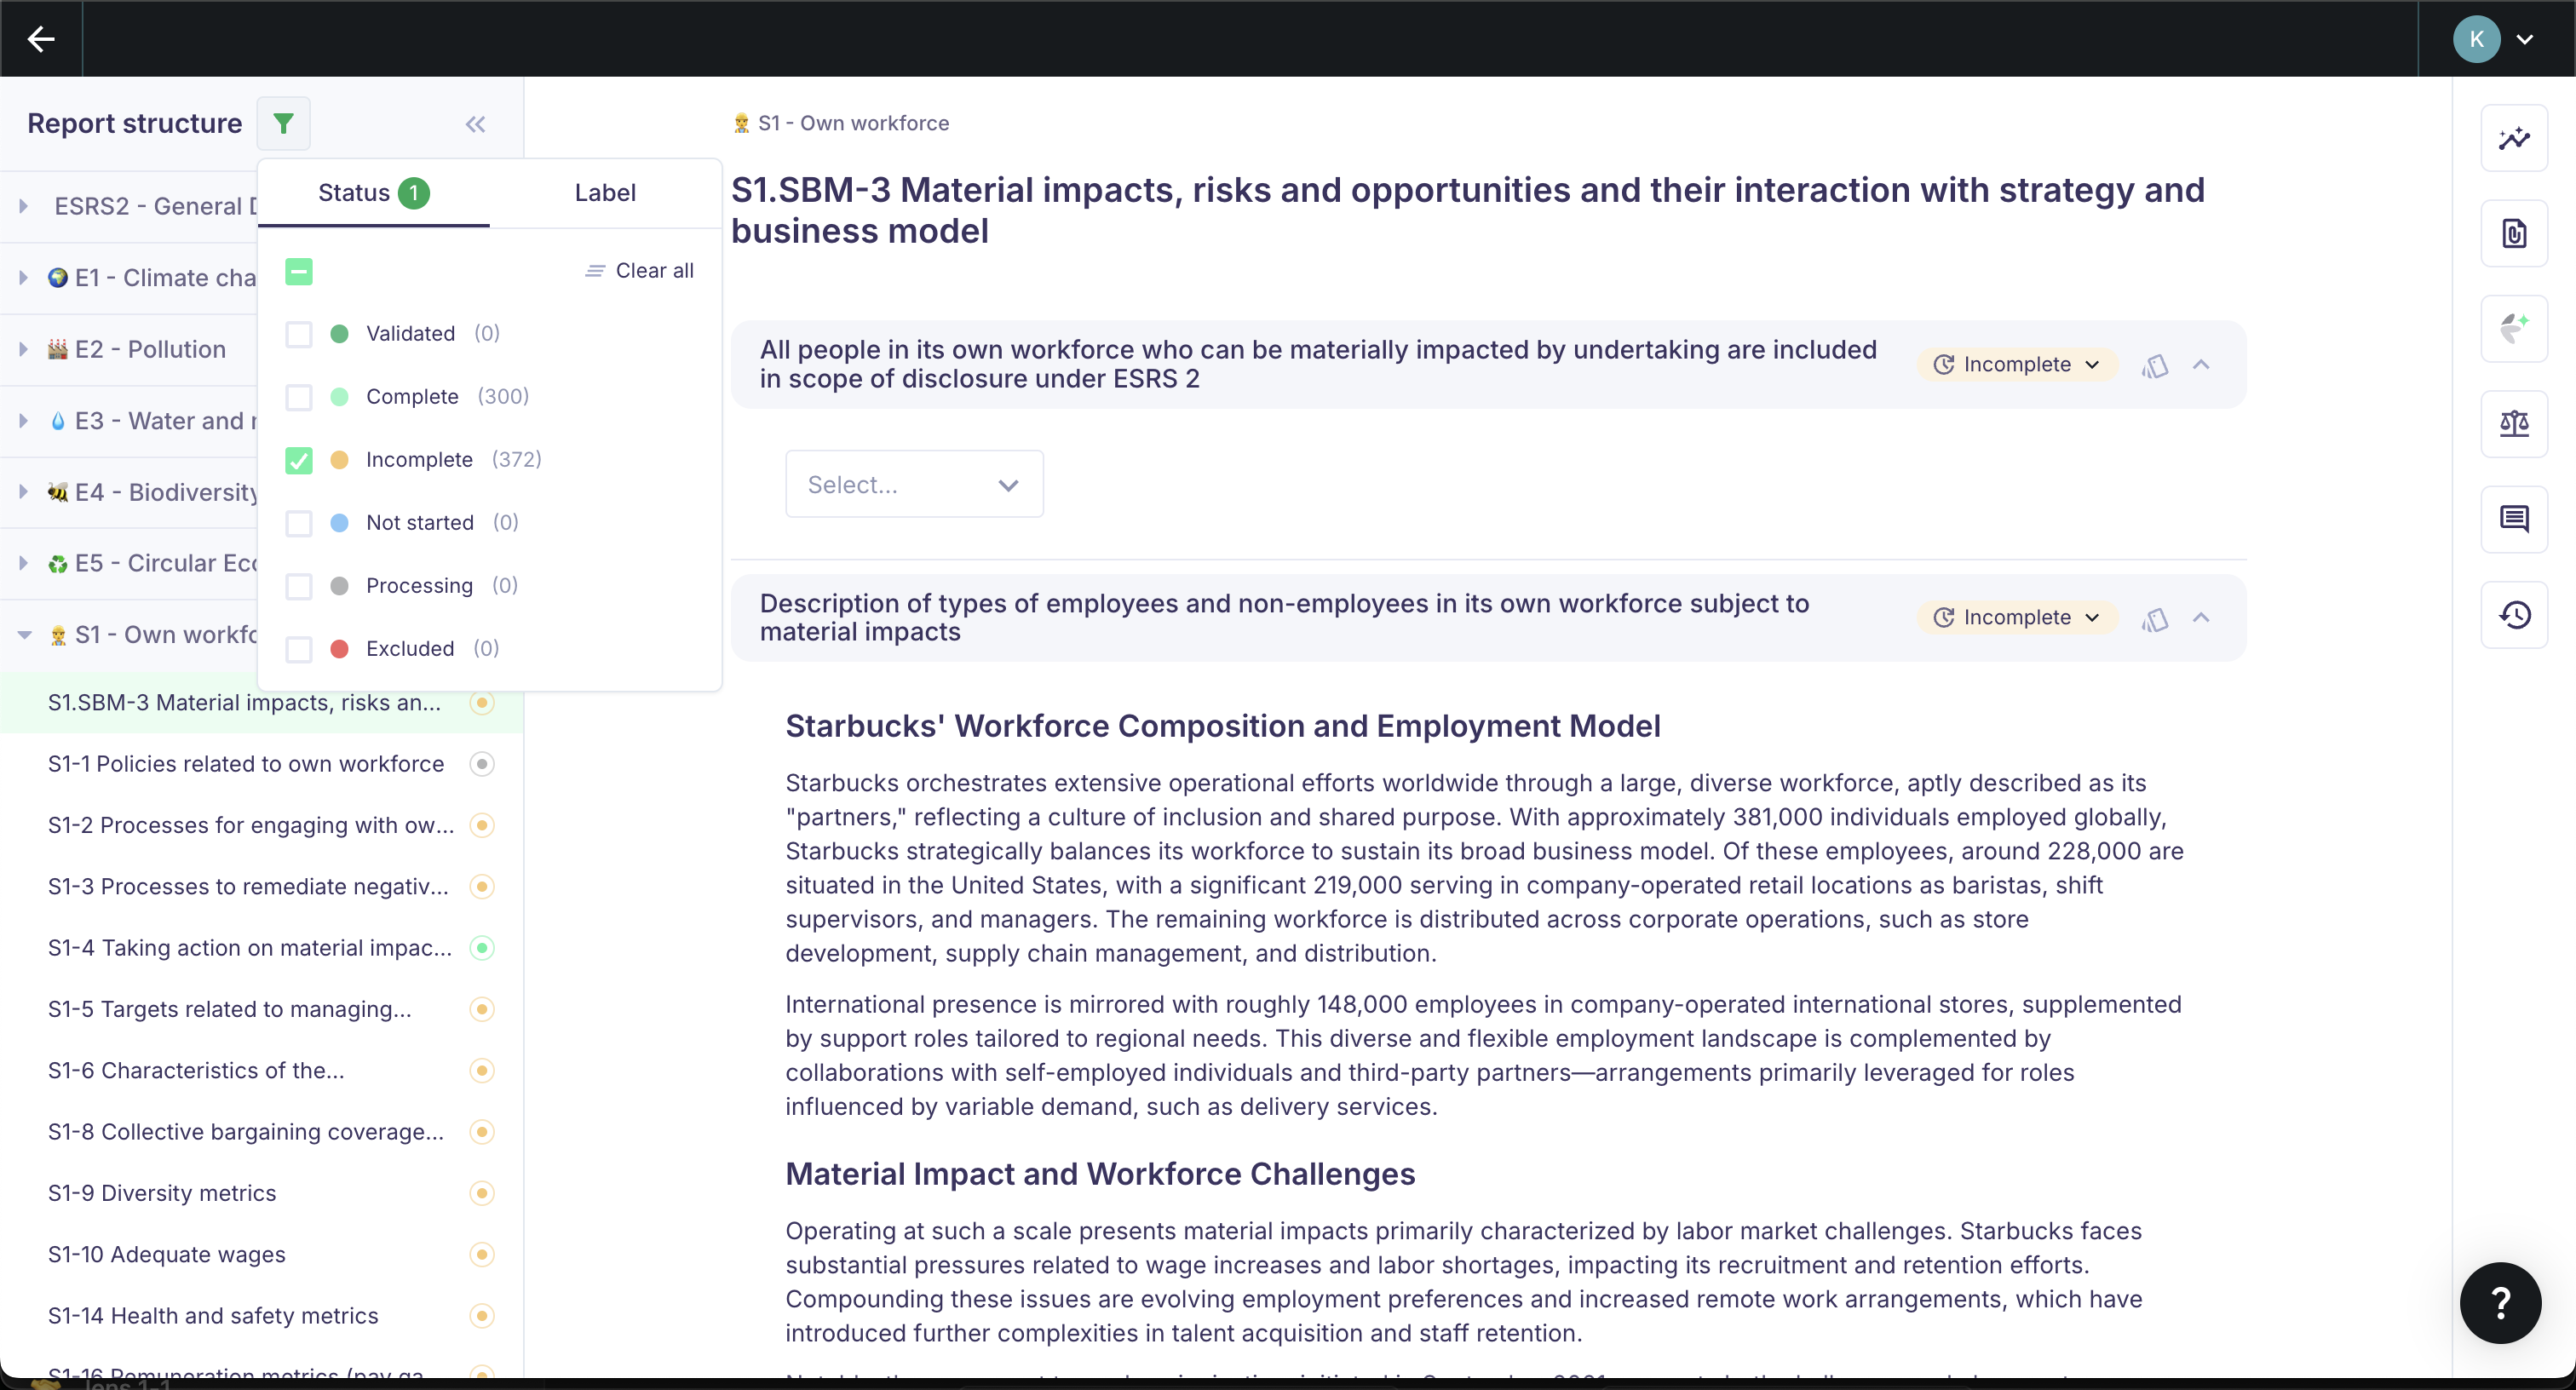The height and width of the screenshot is (1390, 2576).
Task: Check the Excluded status filter
Action: (299, 649)
